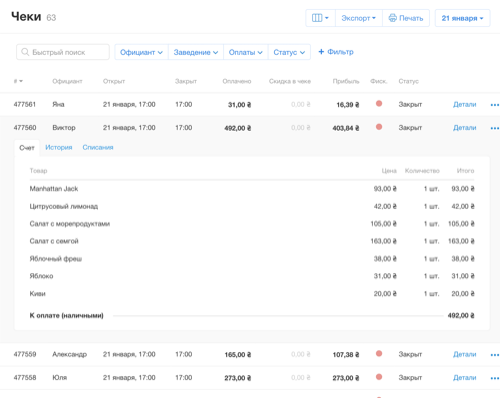The height and width of the screenshot is (398, 500).
Task: Open the Статус filter dropdown
Action: coord(289,52)
